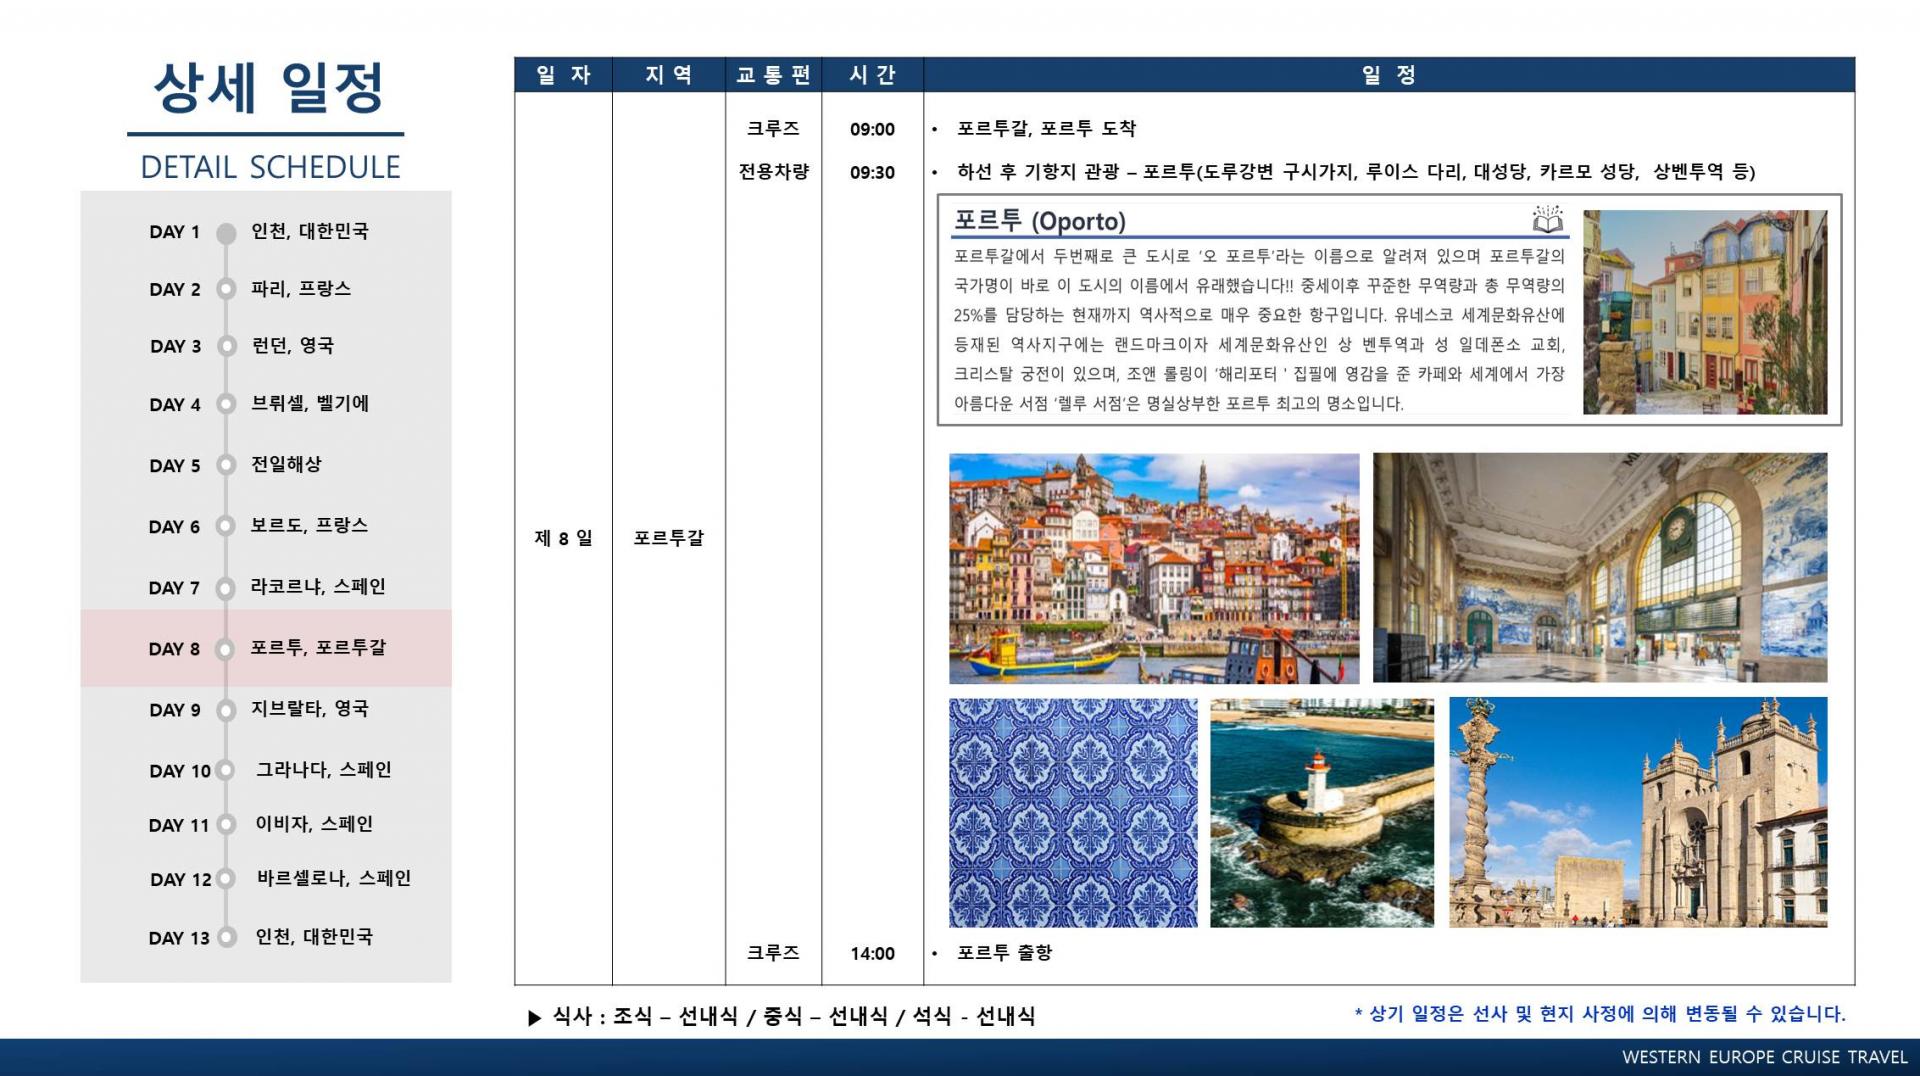Click the blue schedule change notice

point(1600,1014)
